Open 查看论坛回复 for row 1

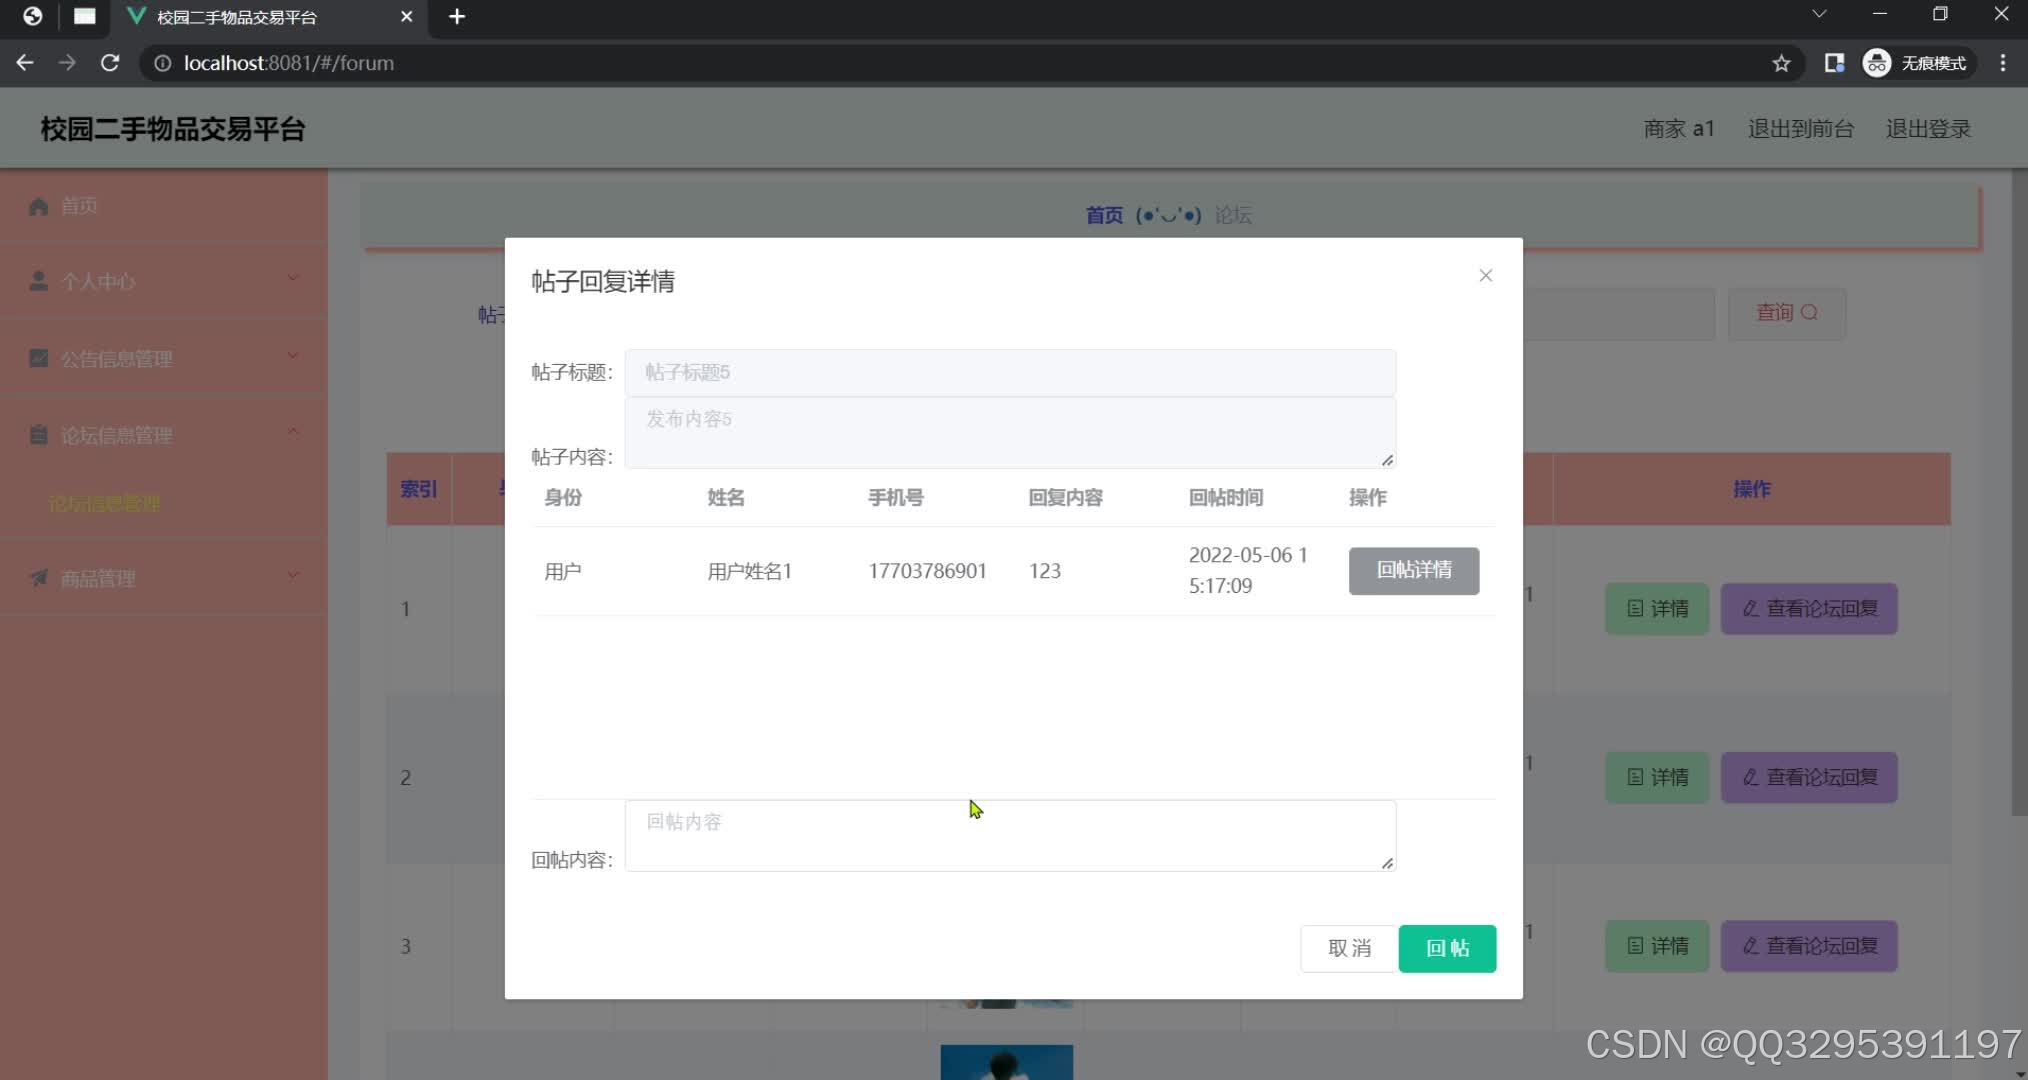point(1809,608)
